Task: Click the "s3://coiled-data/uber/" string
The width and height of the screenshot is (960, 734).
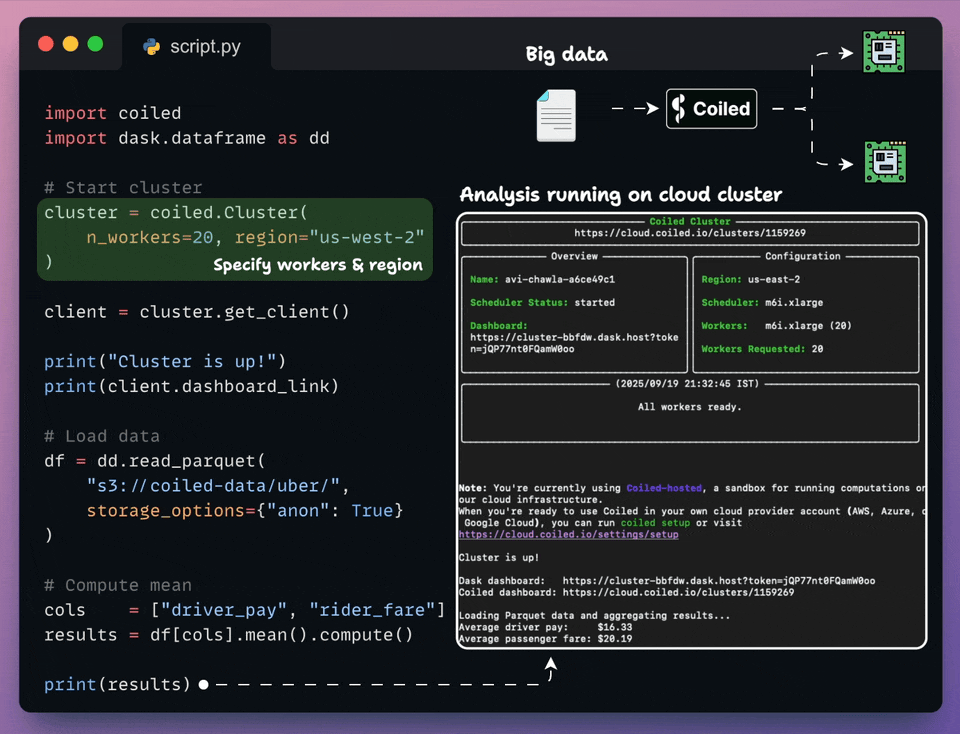Action: tap(213, 486)
